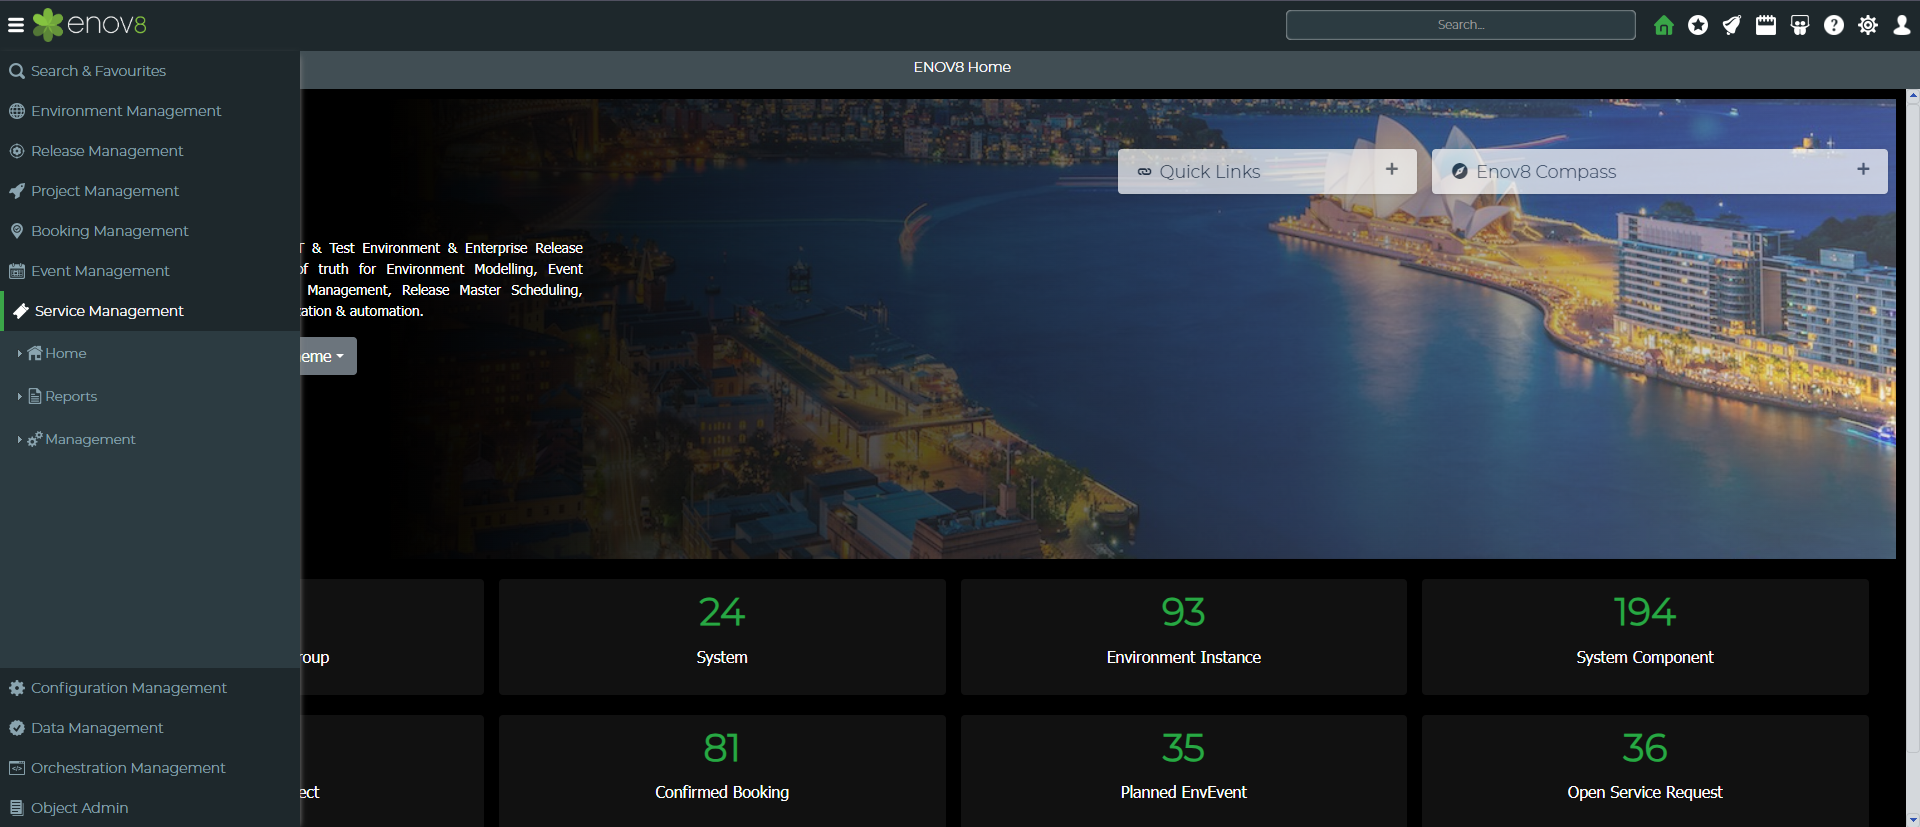Toggle the hamburger menu icon
The image size is (1920, 827).
tap(16, 25)
